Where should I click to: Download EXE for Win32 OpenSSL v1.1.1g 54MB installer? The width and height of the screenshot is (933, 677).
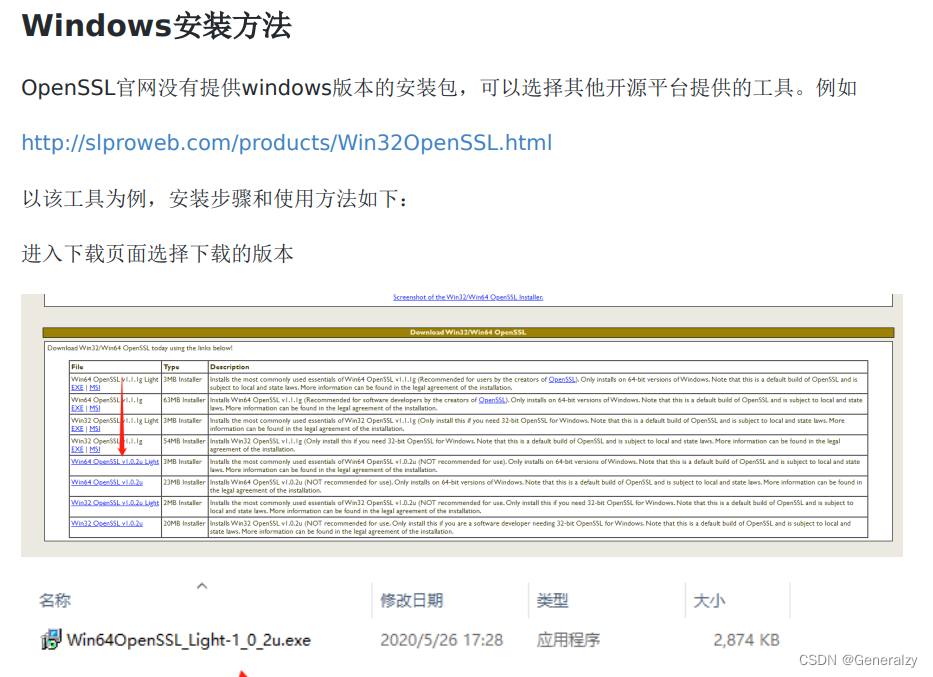point(77,449)
